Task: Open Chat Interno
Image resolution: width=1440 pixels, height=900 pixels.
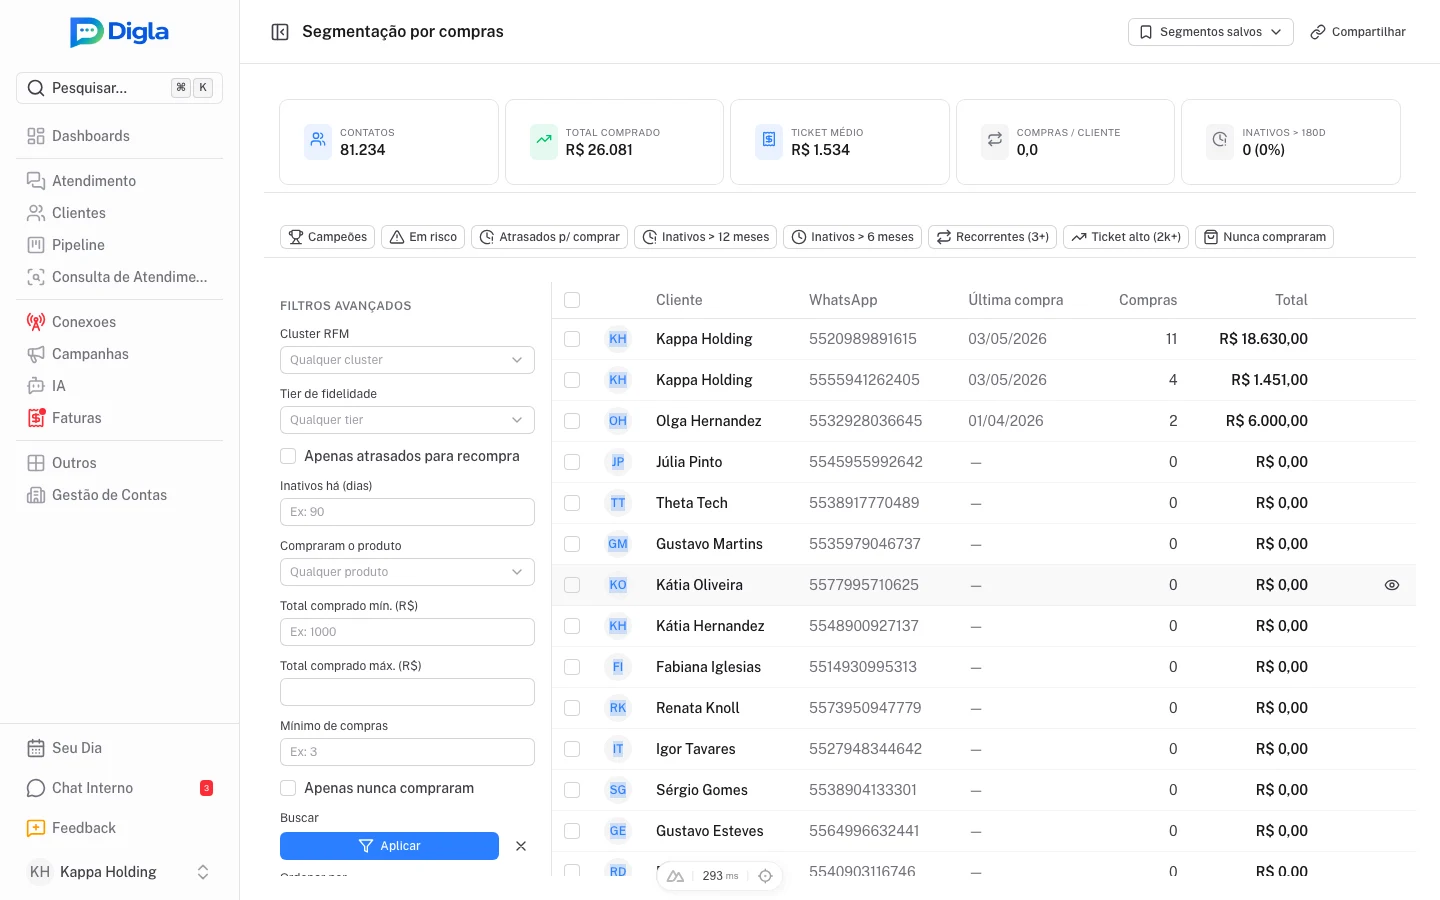Action: (119, 788)
